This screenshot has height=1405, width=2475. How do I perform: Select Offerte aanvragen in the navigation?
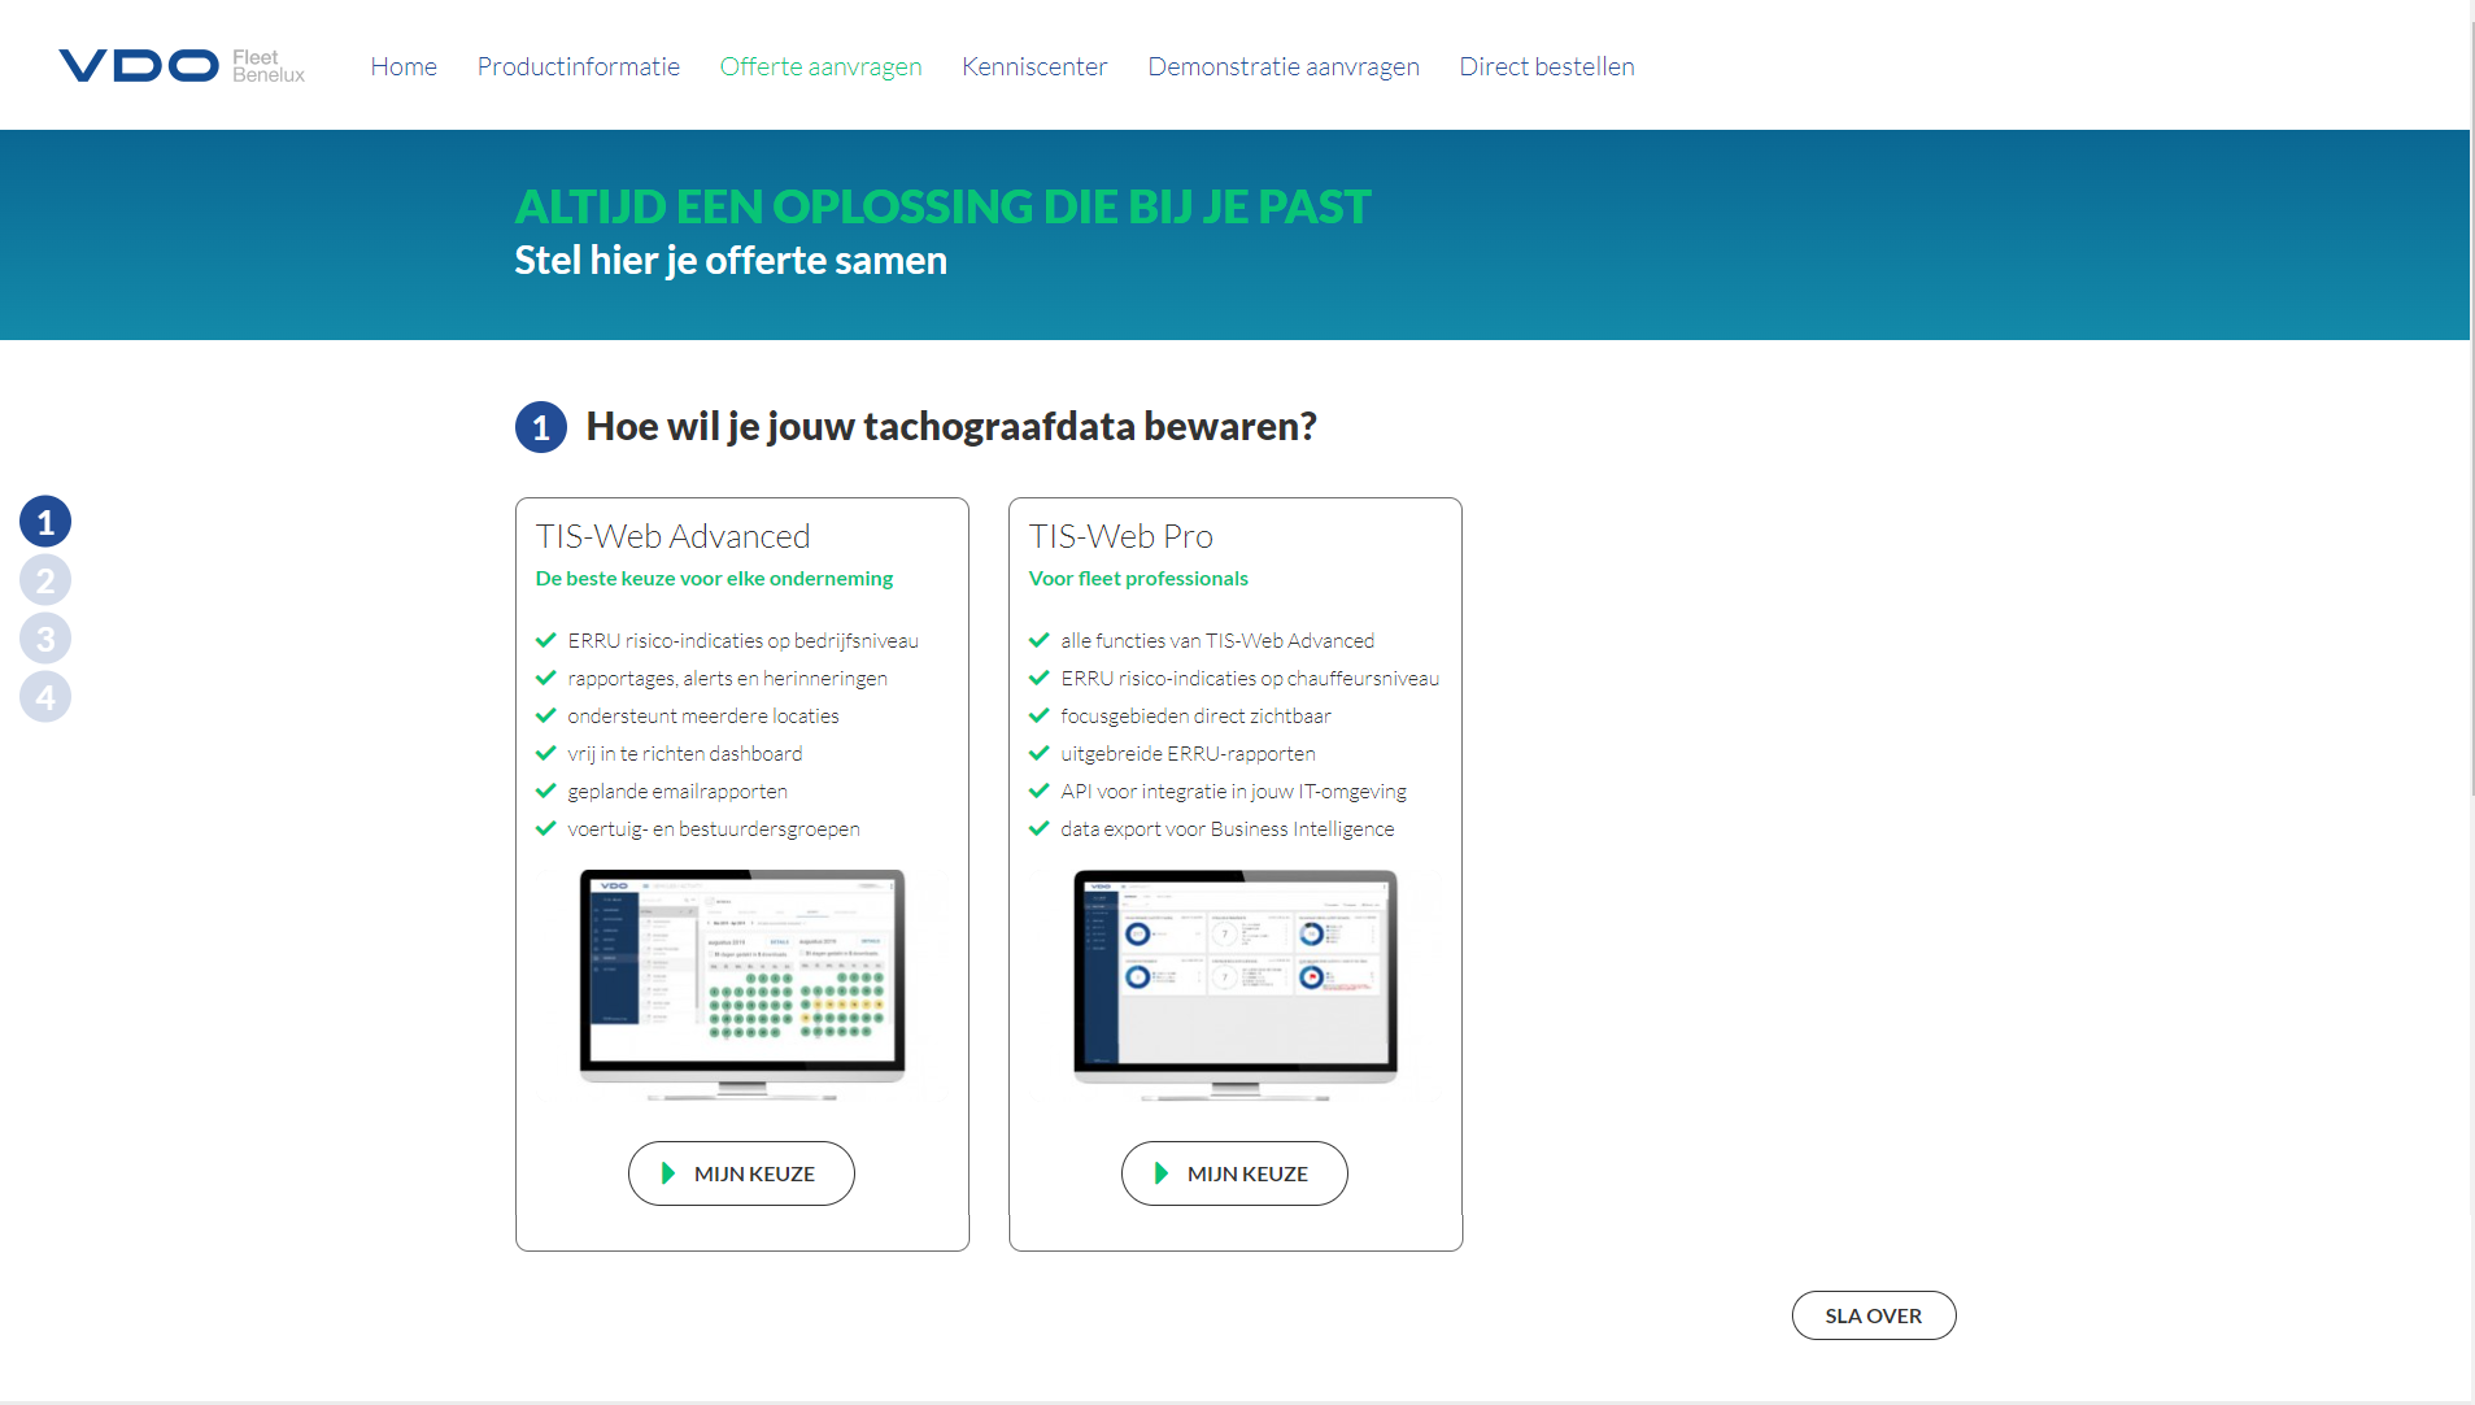coord(820,66)
